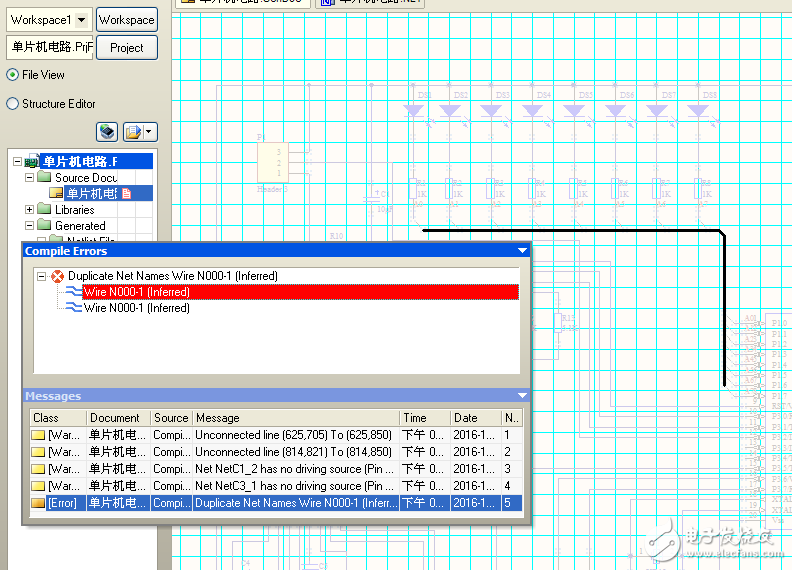Select the Source Documents folder

click(x=86, y=178)
